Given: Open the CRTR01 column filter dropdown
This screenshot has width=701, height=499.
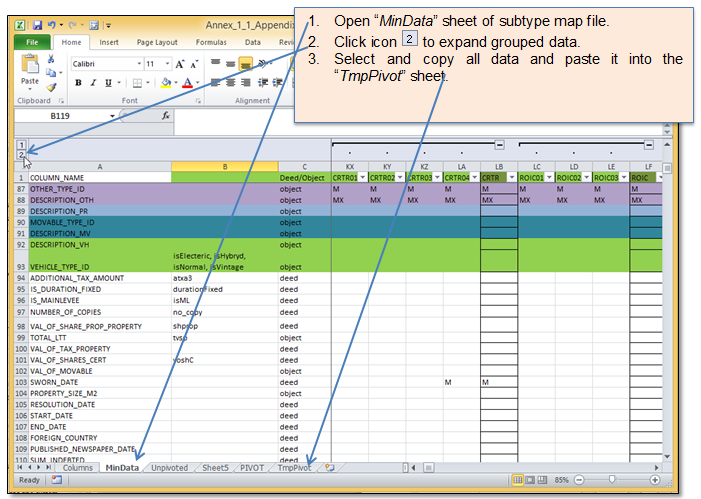Looking at the screenshot, I should 362,177.
